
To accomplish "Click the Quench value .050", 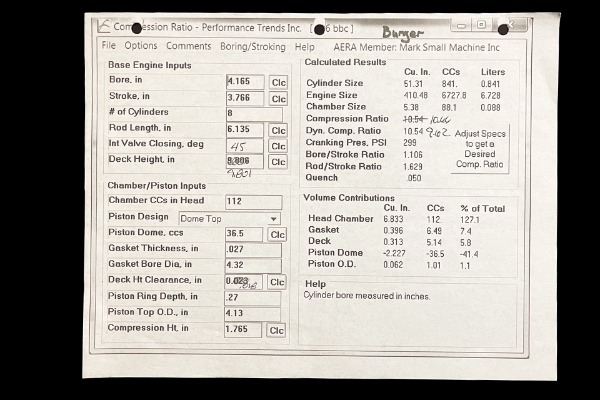I will [x=414, y=178].
